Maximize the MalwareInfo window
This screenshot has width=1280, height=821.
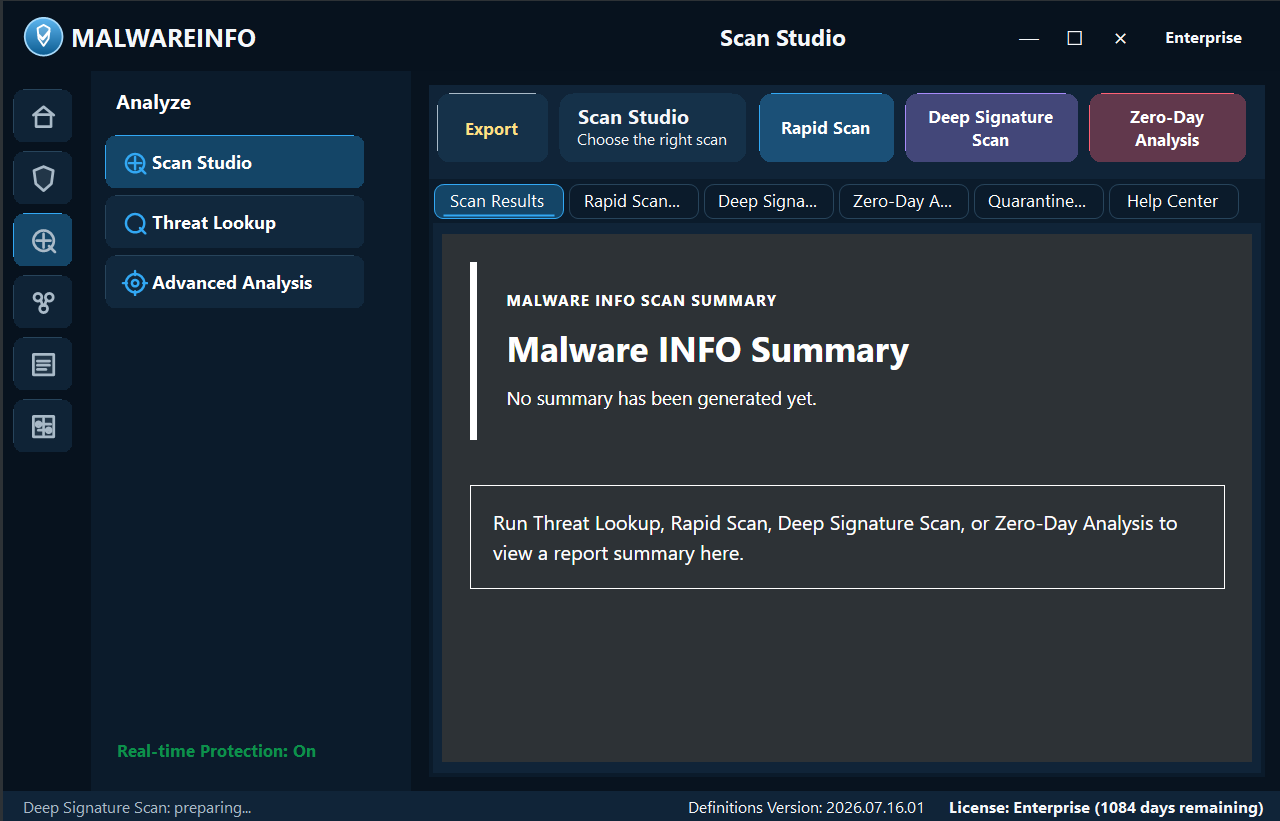pyautogui.click(x=1075, y=38)
